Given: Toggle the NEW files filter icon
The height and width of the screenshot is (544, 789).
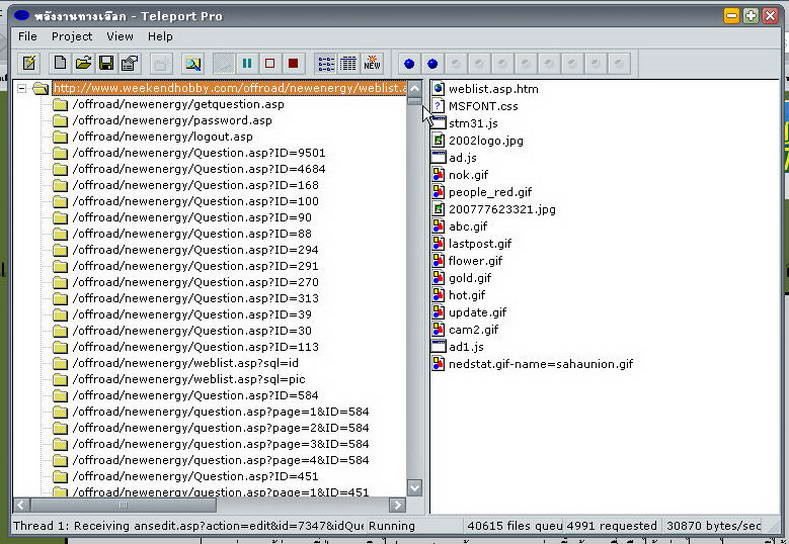Looking at the screenshot, I should (x=372, y=64).
